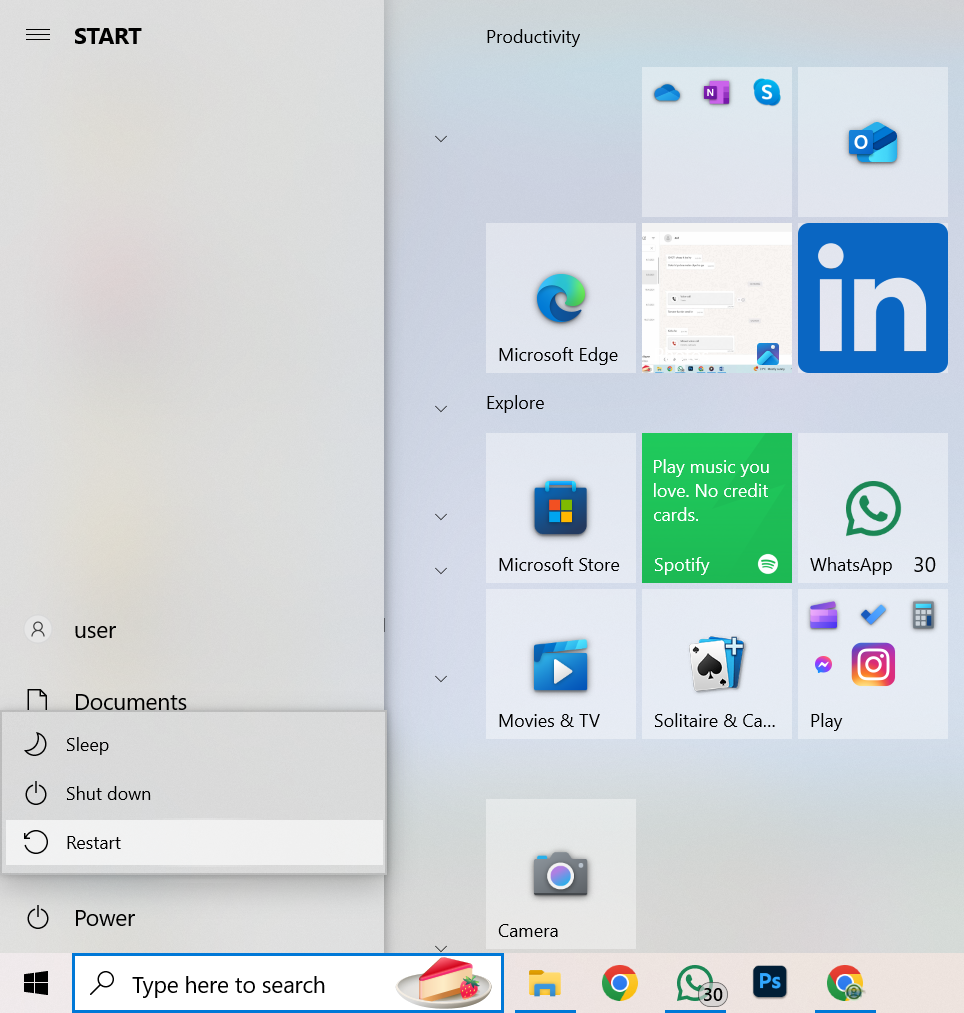Click the chevron left of the Microsoft Store tile

coord(441,517)
